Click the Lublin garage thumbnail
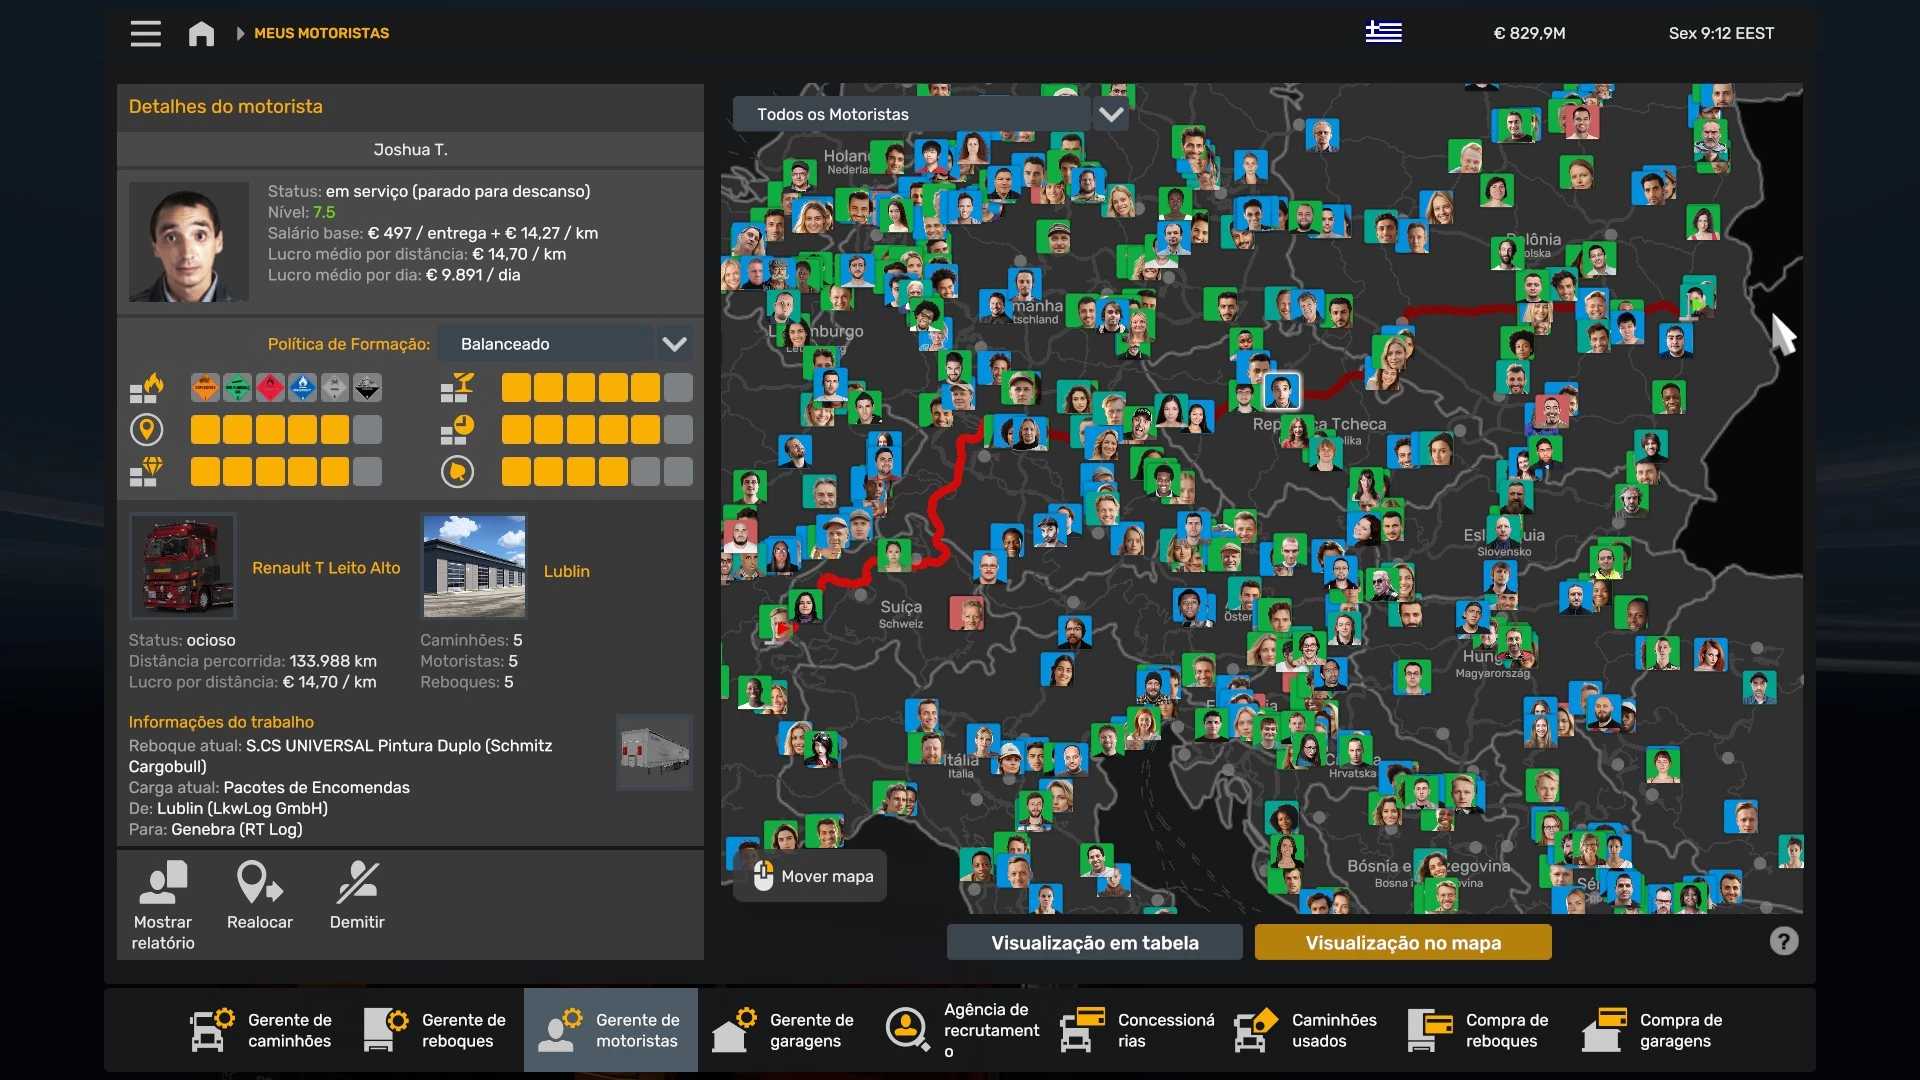The height and width of the screenshot is (1080, 1920). click(474, 566)
